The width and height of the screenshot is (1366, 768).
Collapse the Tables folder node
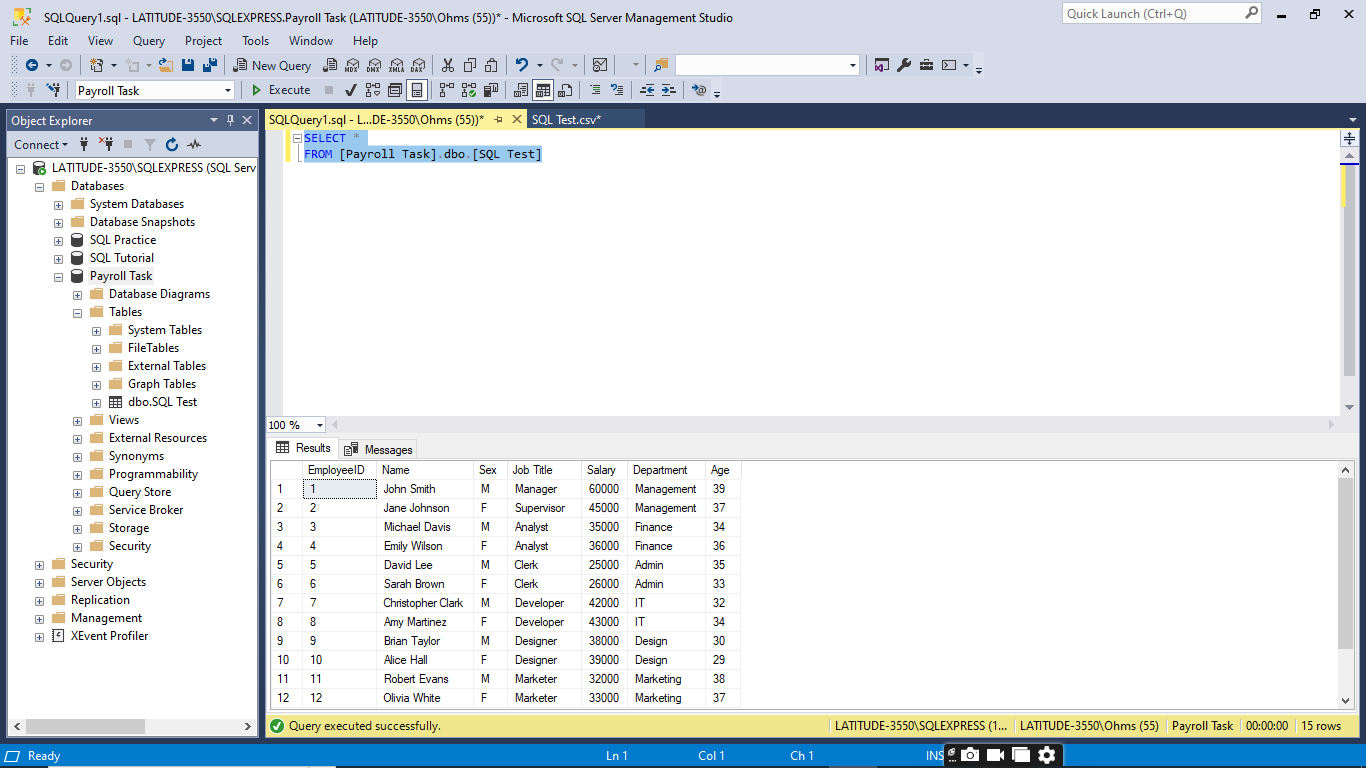pyautogui.click(x=77, y=312)
